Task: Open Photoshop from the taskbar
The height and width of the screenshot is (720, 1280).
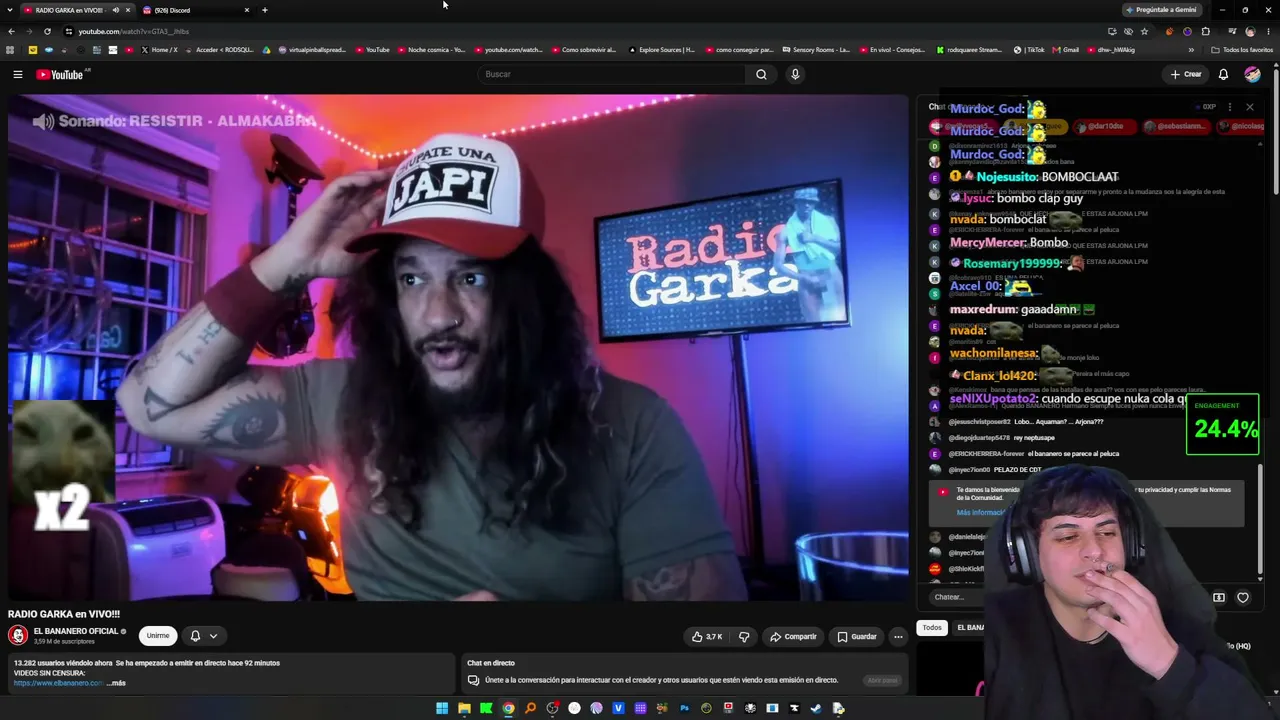Action: (x=684, y=708)
